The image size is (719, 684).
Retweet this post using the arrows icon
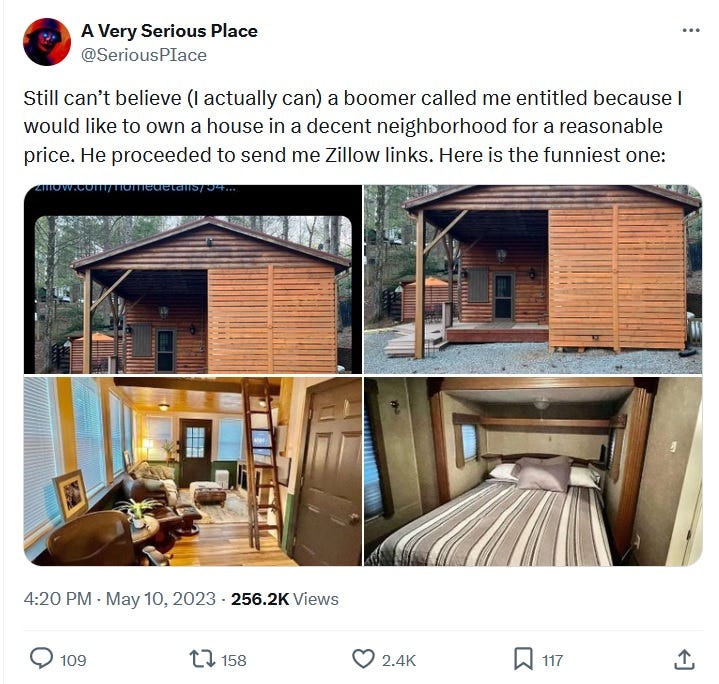[x=202, y=659]
